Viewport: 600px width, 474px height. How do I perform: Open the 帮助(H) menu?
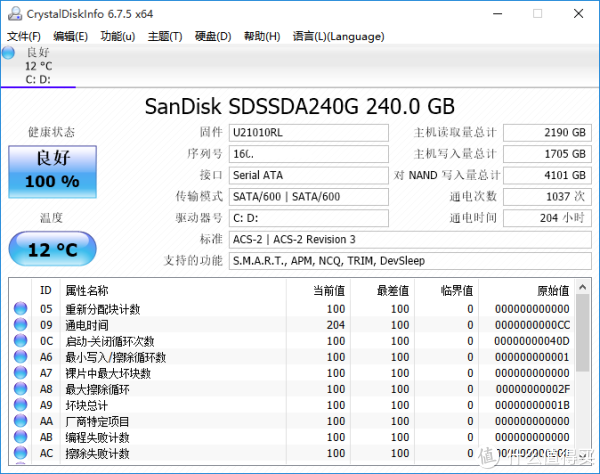coord(262,36)
